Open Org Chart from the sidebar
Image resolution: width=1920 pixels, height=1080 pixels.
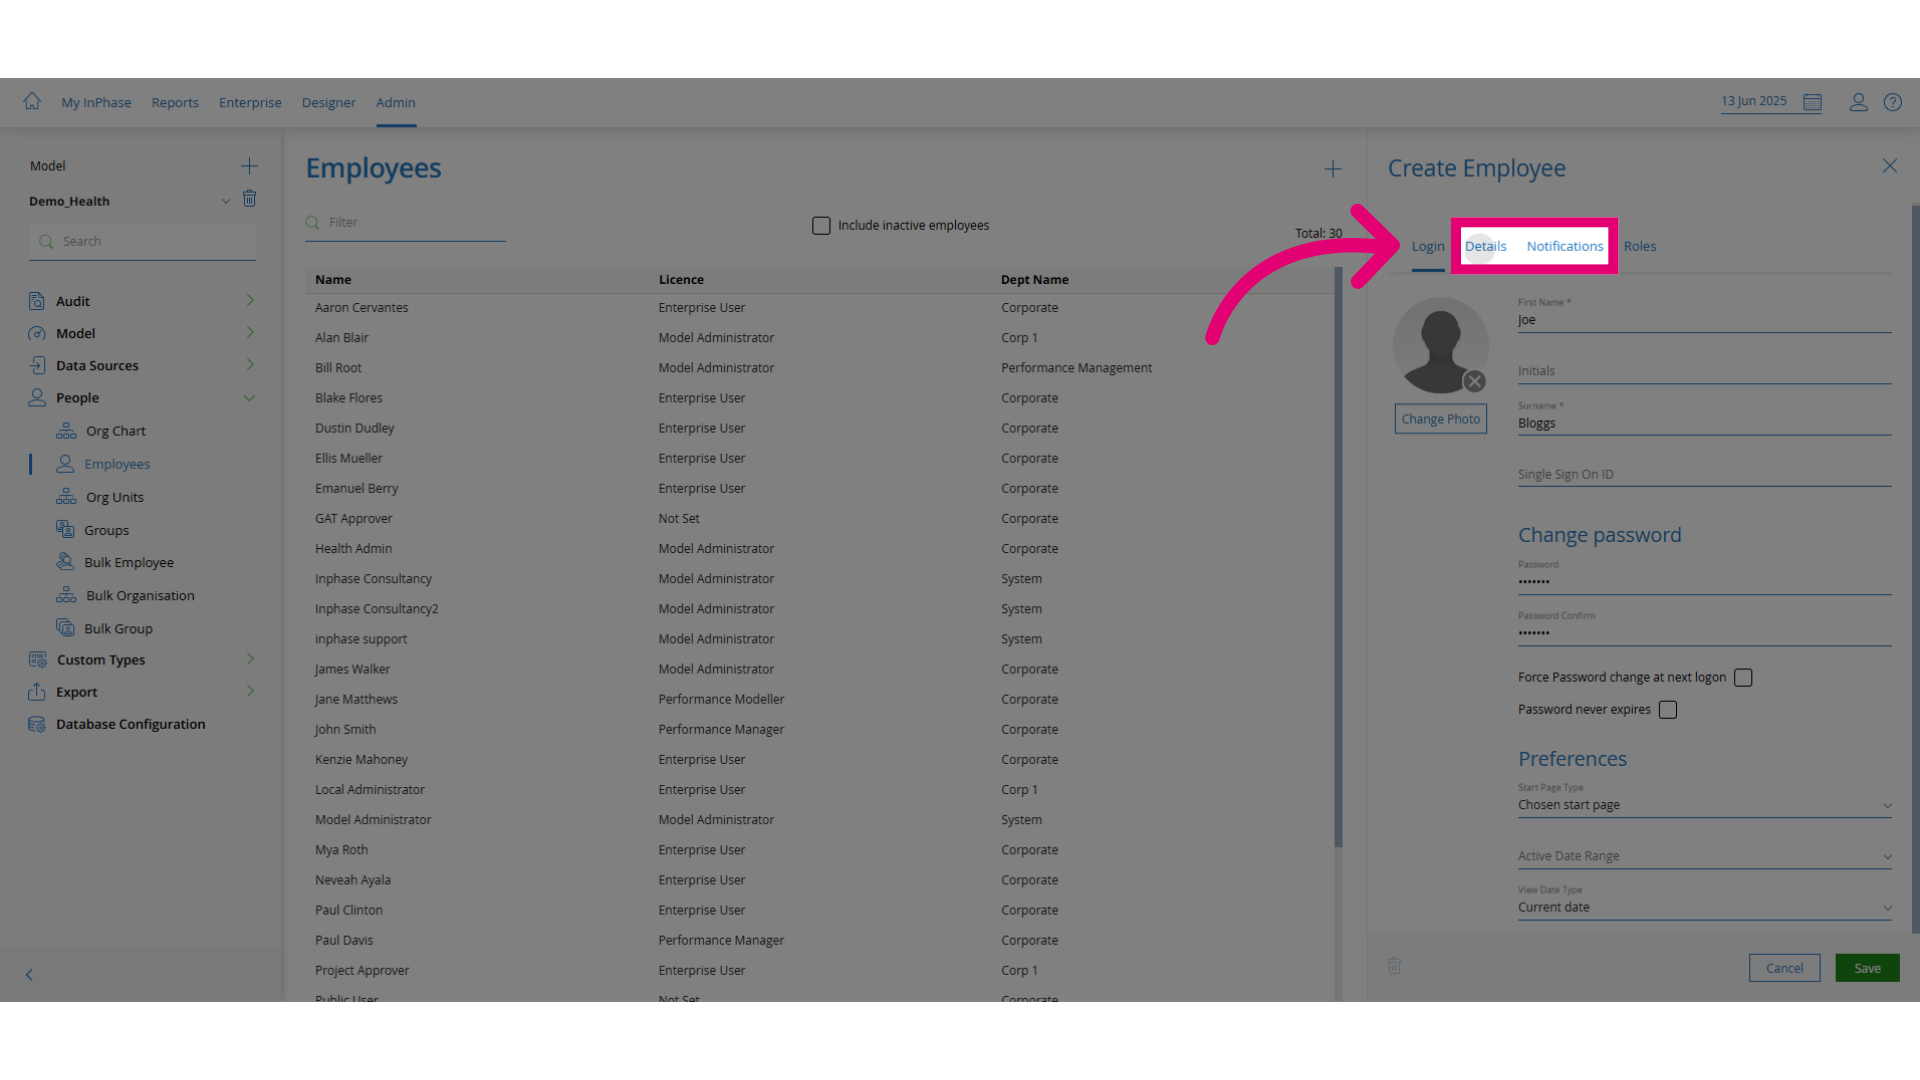[115, 431]
